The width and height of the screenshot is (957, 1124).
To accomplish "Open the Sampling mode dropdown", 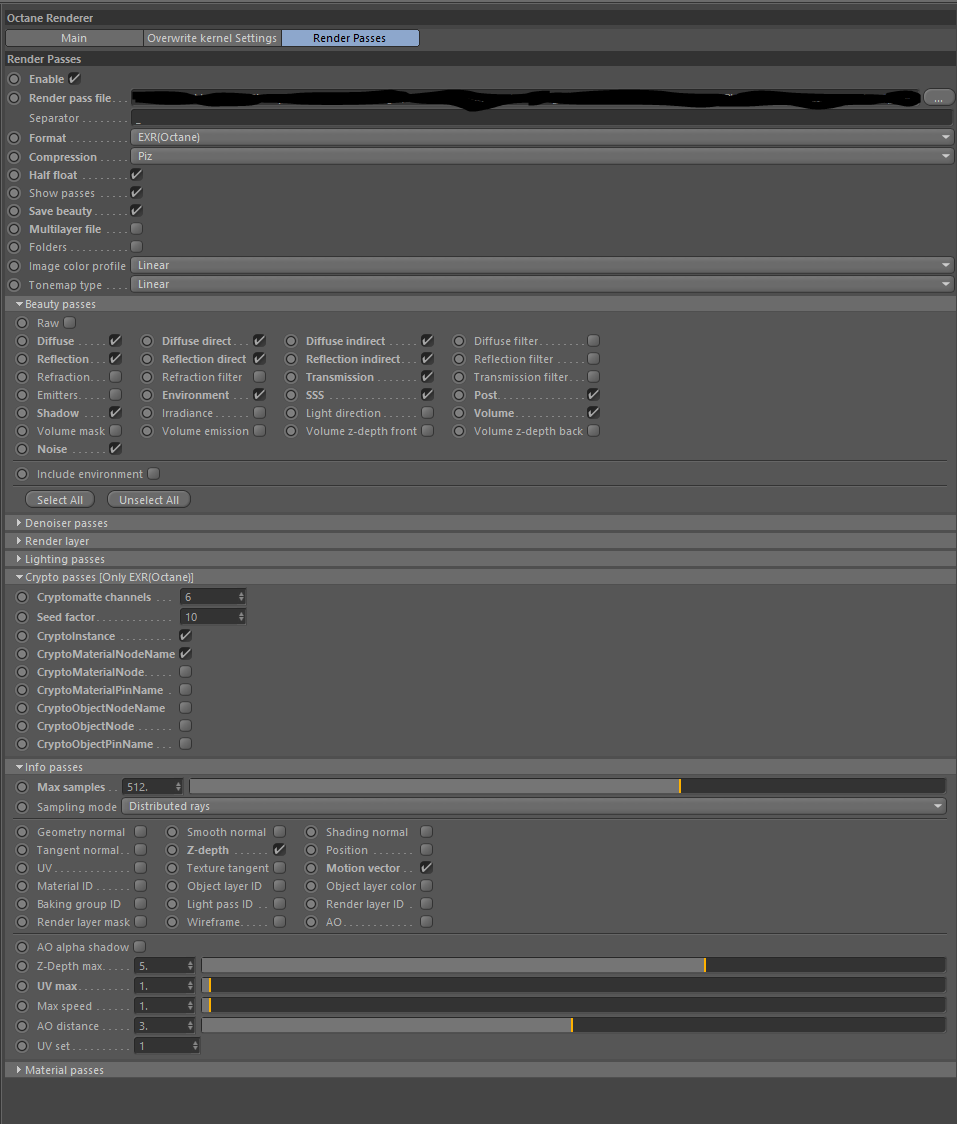I will [534, 806].
